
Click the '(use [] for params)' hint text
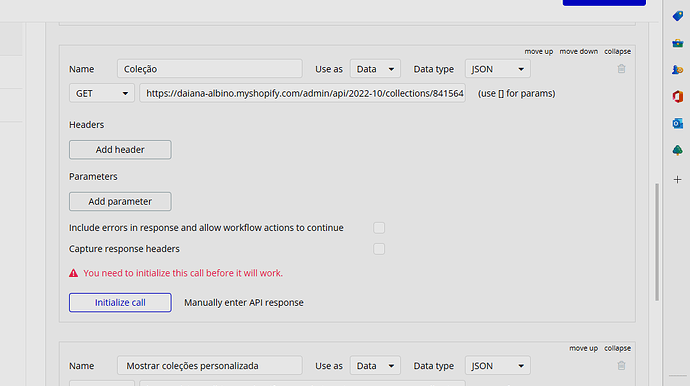517,93
